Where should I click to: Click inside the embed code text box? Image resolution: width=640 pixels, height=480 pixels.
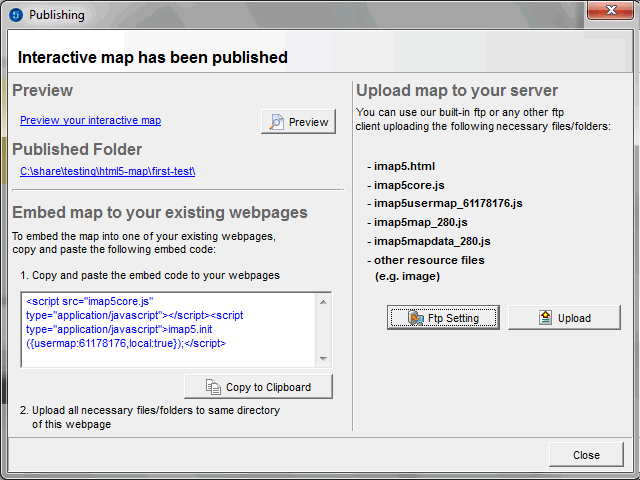pyautogui.click(x=168, y=330)
